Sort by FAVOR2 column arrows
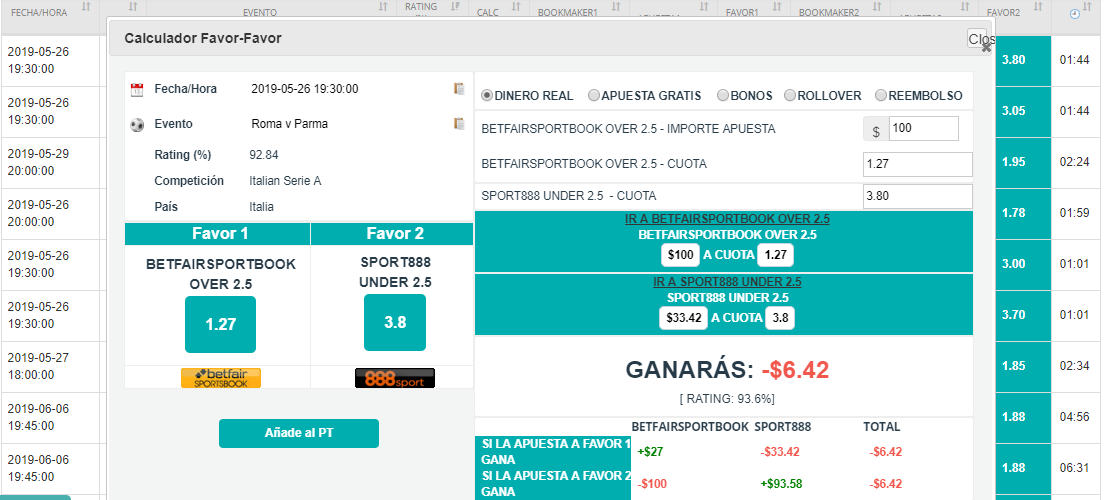 (1038, 7)
